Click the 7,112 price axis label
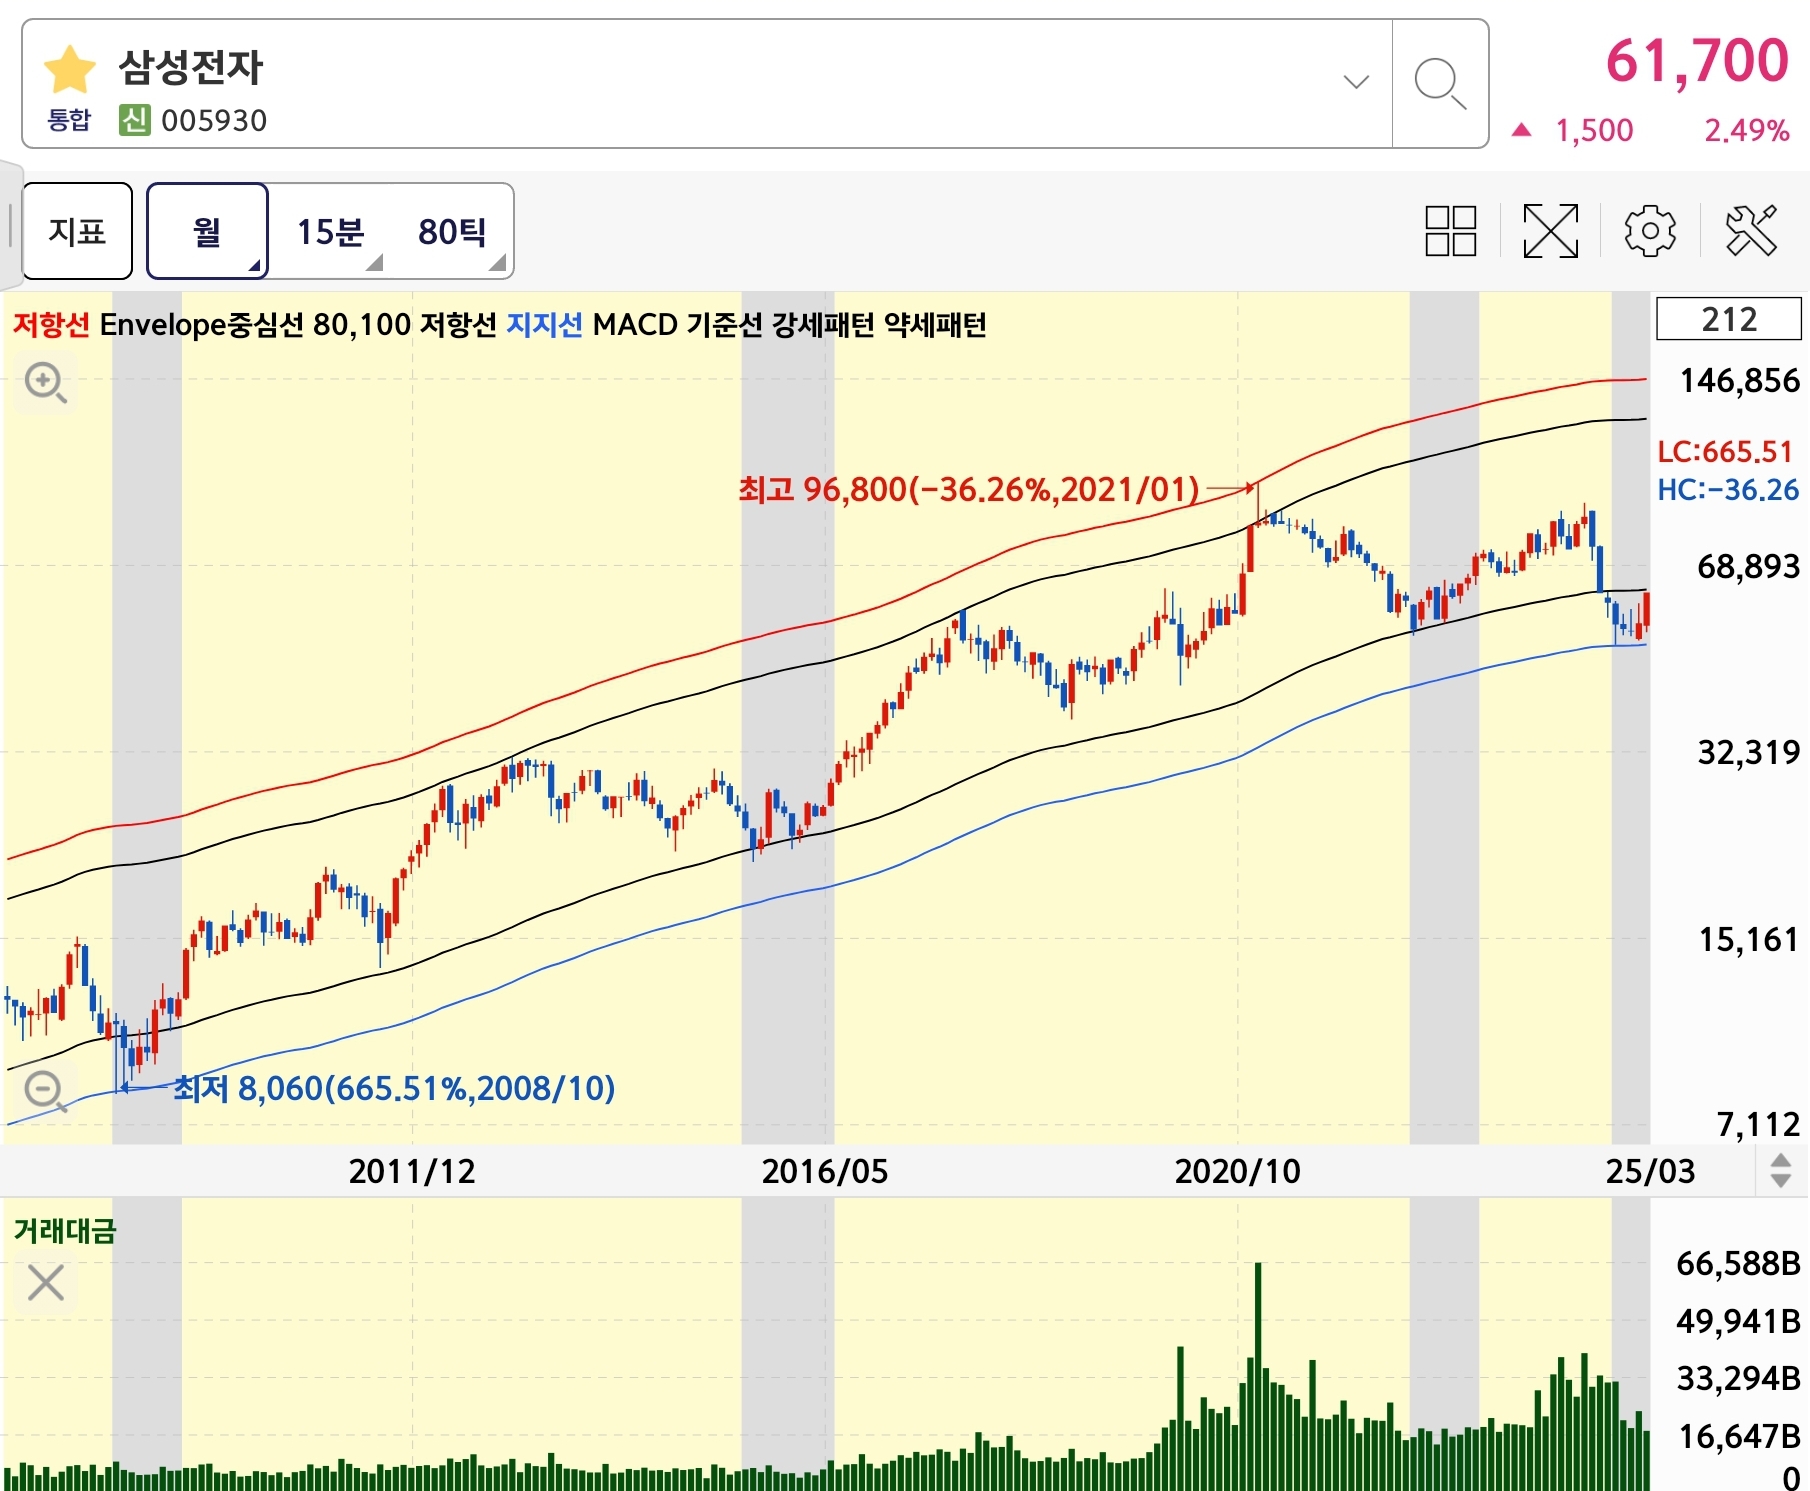The image size is (1810, 1491). tap(1759, 1124)
